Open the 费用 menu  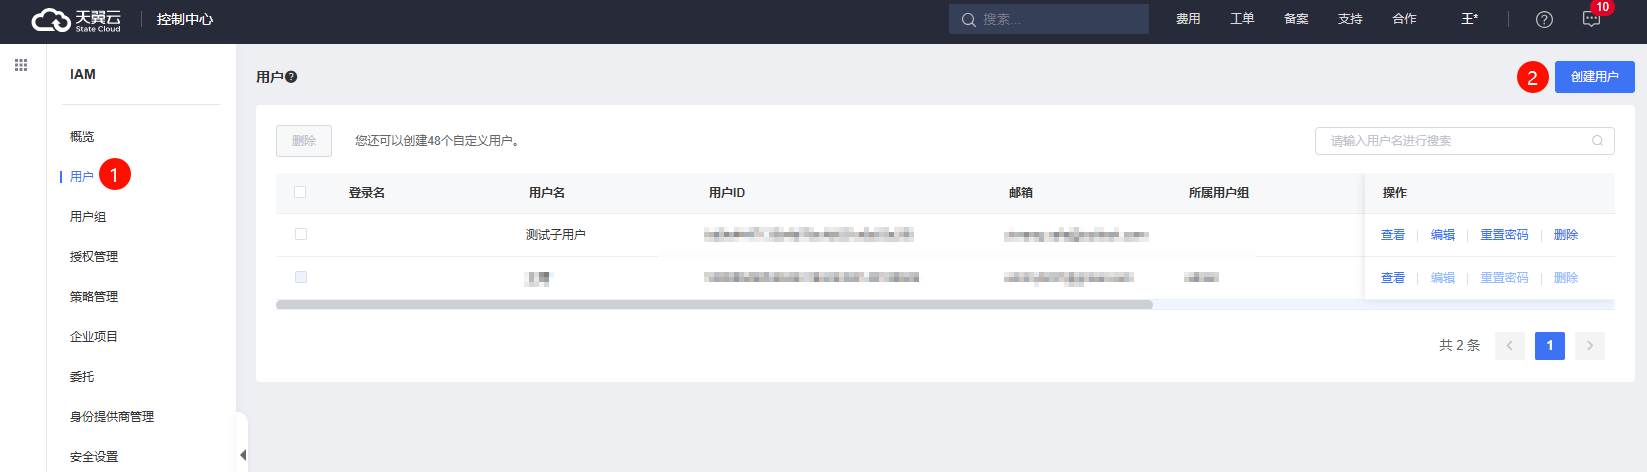(x=1188, y=19)
